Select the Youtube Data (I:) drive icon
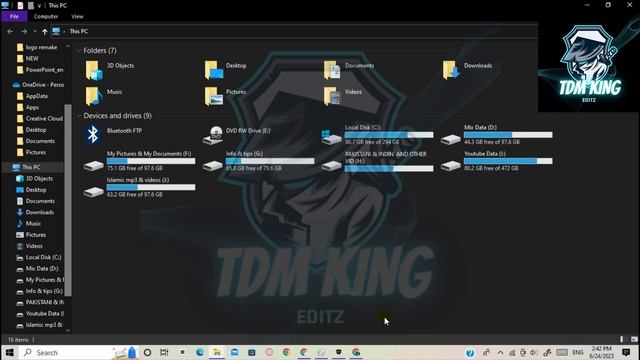The image size is (640, 360). (x=451, y=165)
